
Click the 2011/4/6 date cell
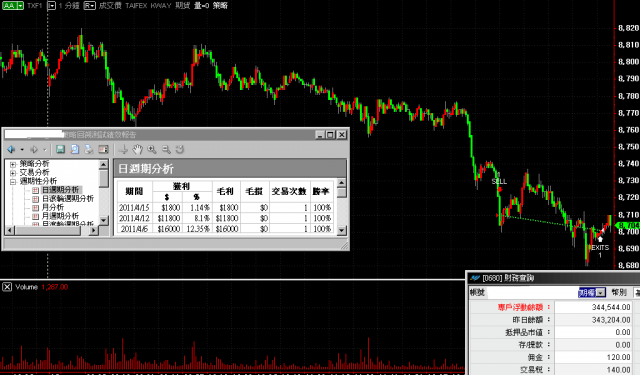click(x=134, y=229)
